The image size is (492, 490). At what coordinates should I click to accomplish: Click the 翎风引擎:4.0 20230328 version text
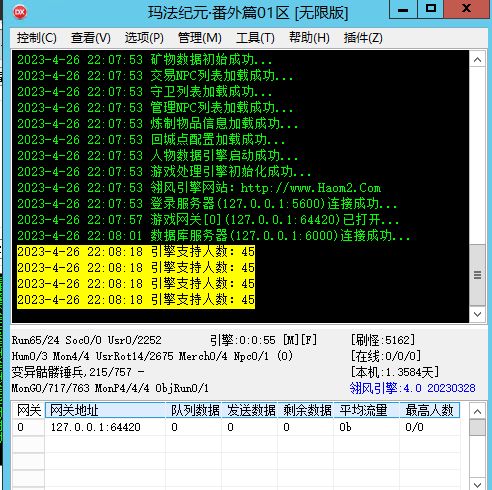(x=413, y=388)
